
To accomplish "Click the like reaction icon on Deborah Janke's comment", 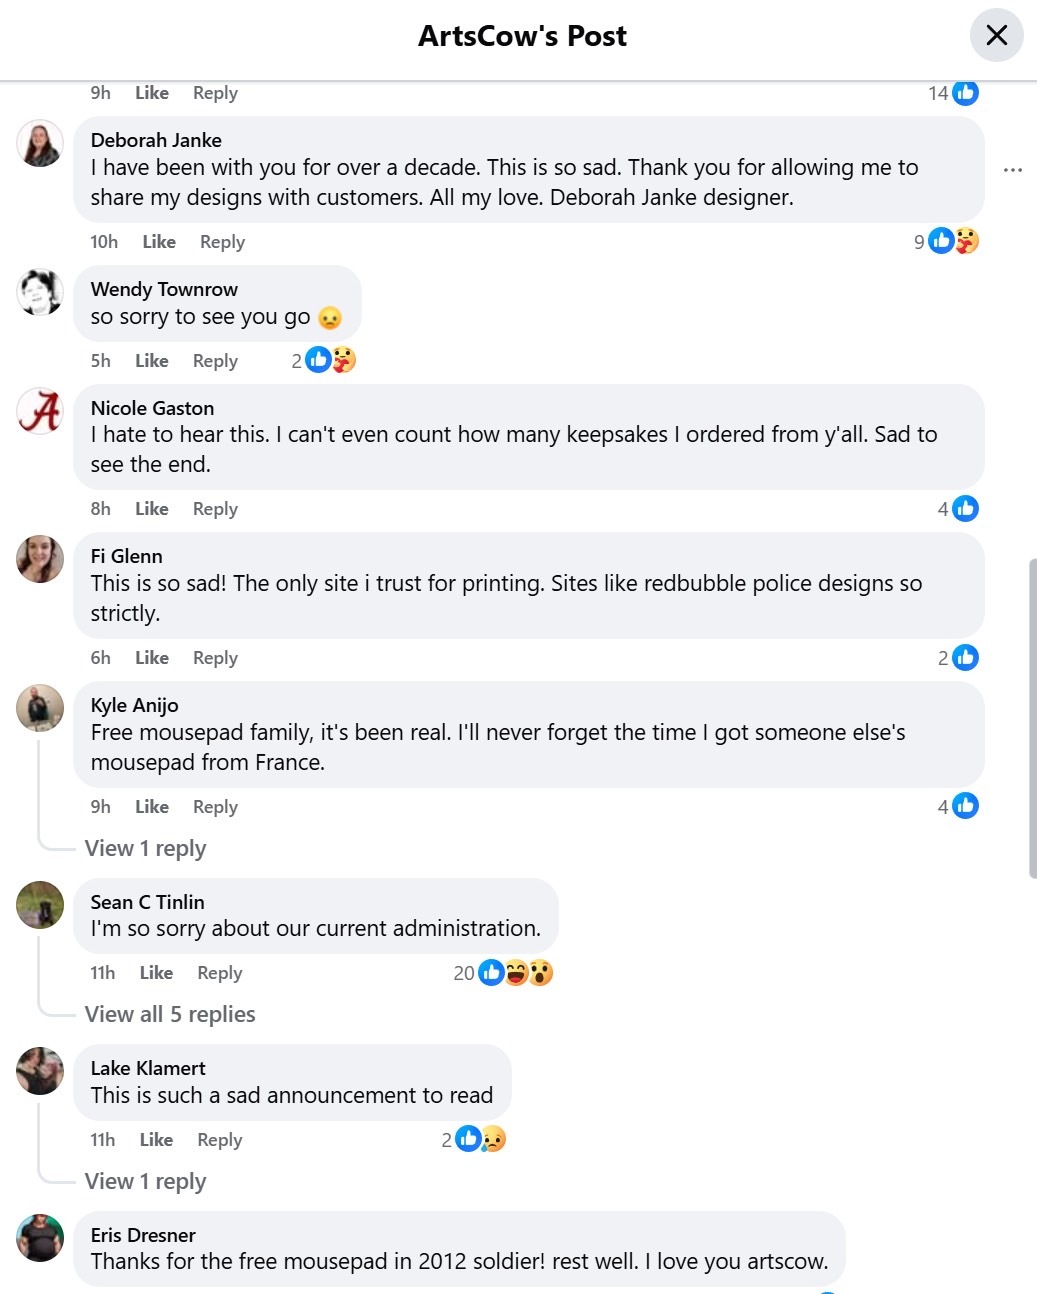I will pos(941,241).
